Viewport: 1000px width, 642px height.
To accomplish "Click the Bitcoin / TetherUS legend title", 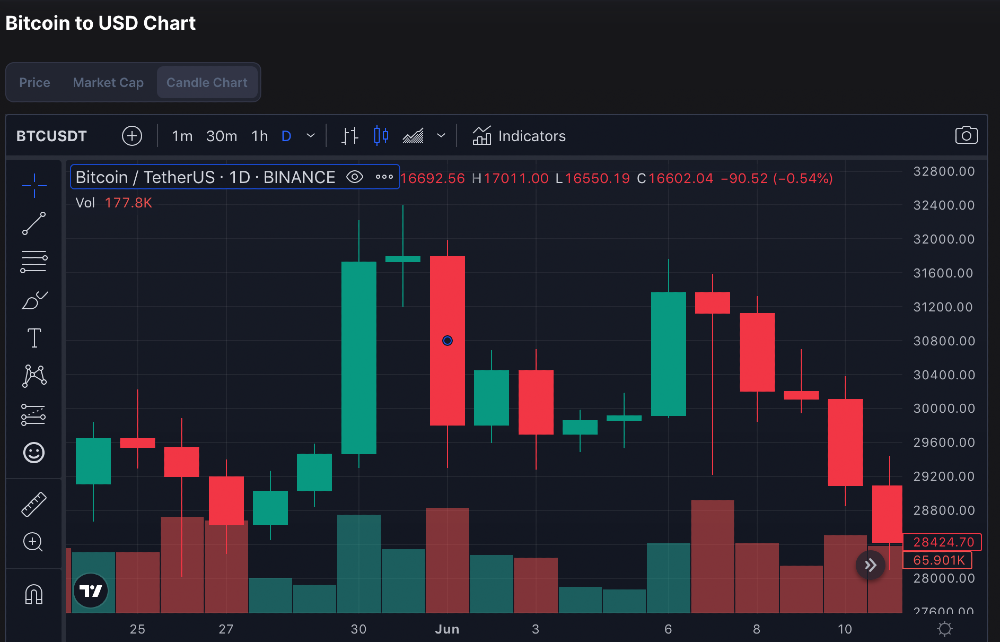I will [205, 177].
